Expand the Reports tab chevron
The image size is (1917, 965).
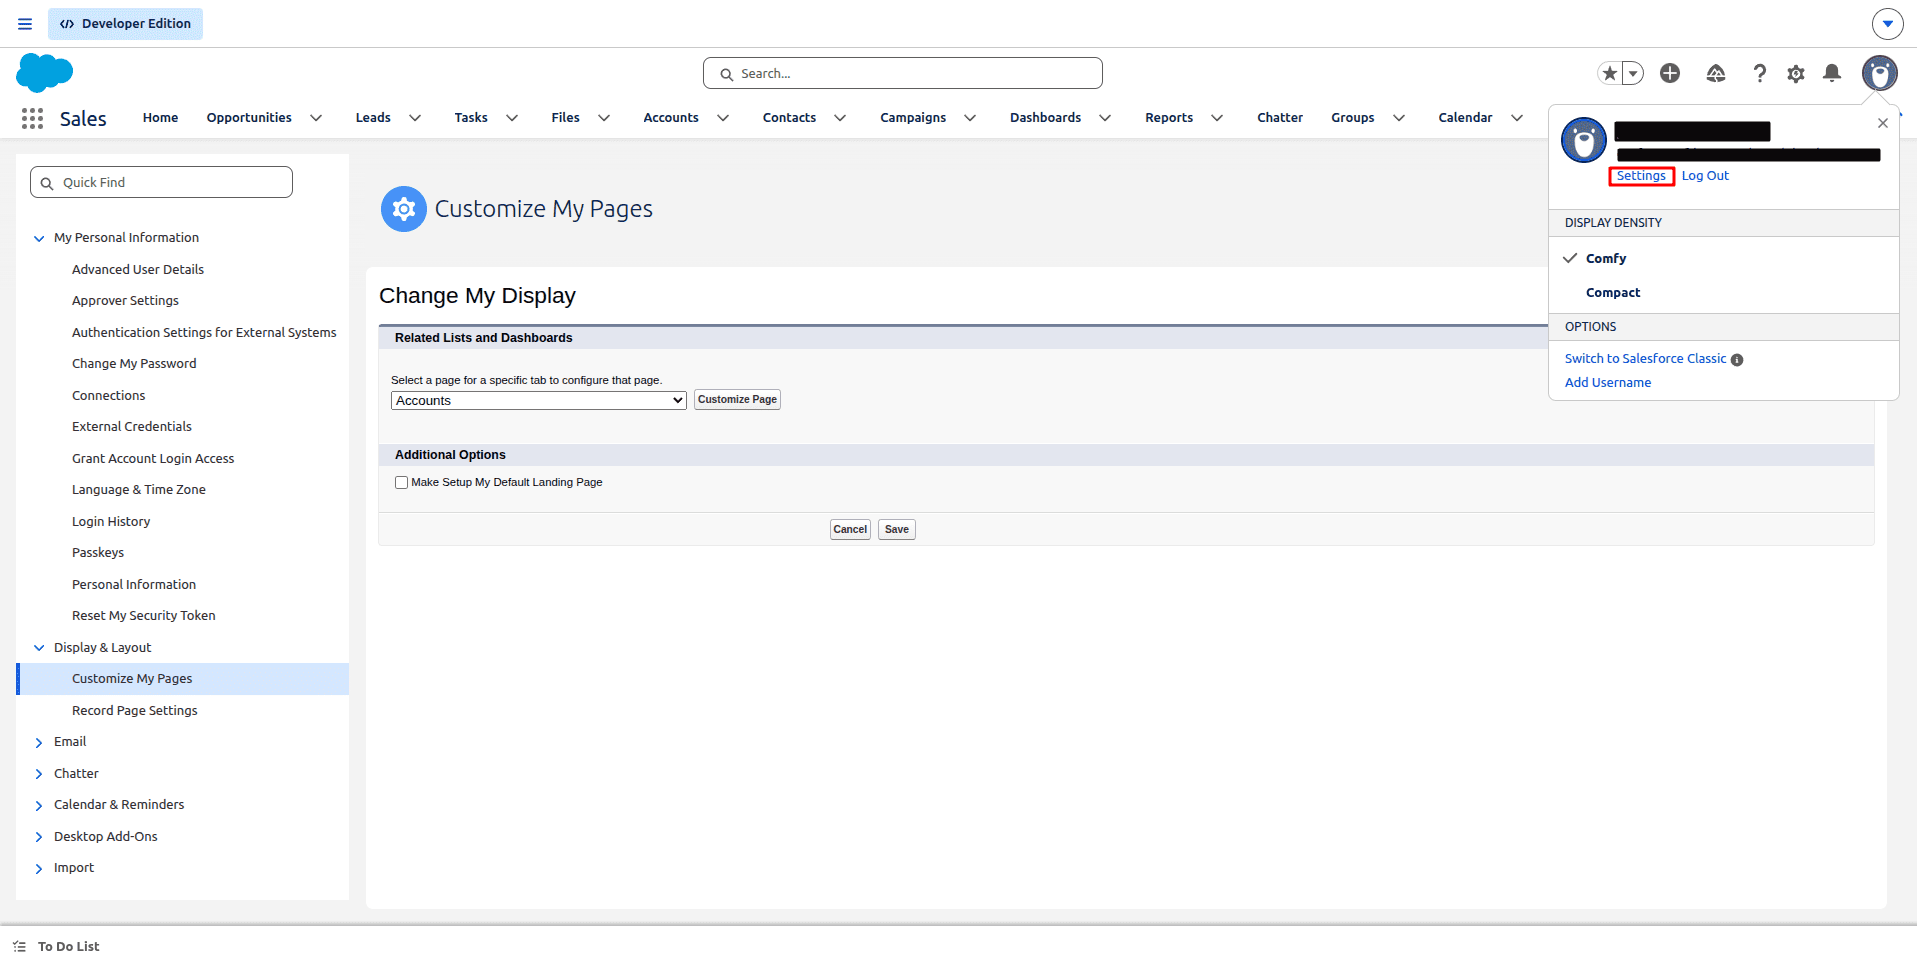(x=1217, y=118)
